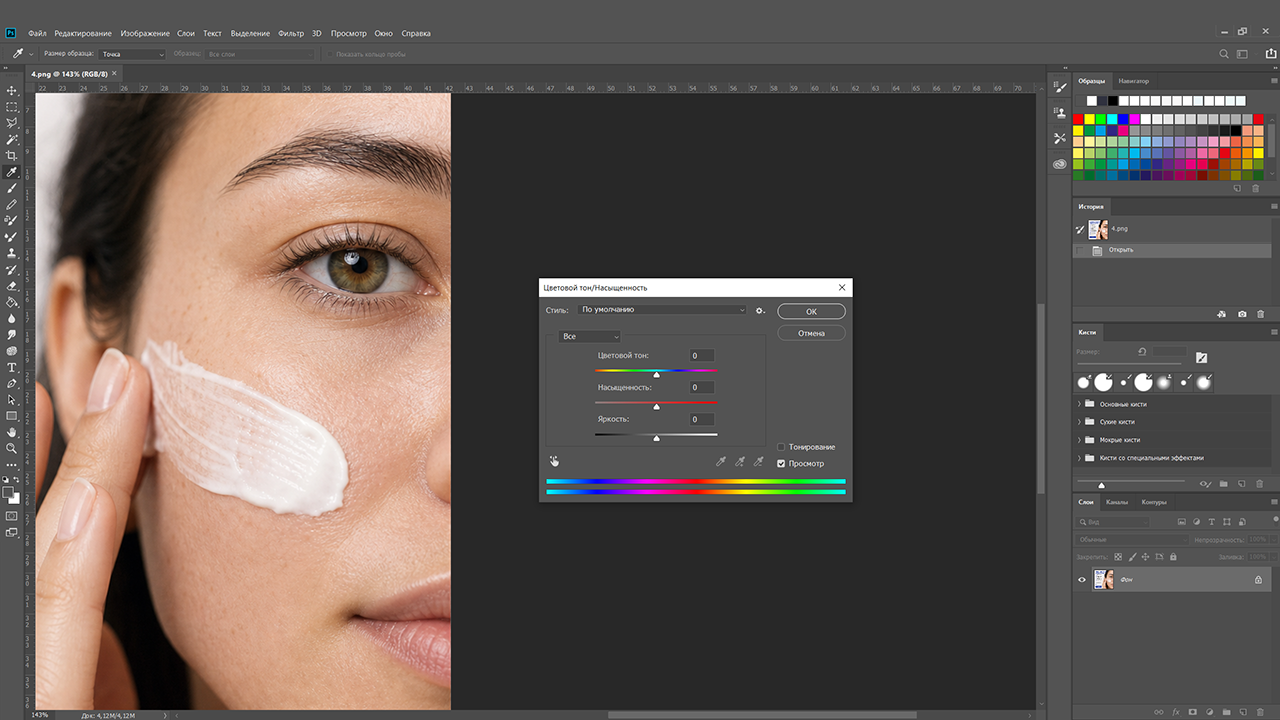Switch to the Каналы tab
Viewport: 1280px width, 720px height.
pyautogui.click(x=1117, y=502)
